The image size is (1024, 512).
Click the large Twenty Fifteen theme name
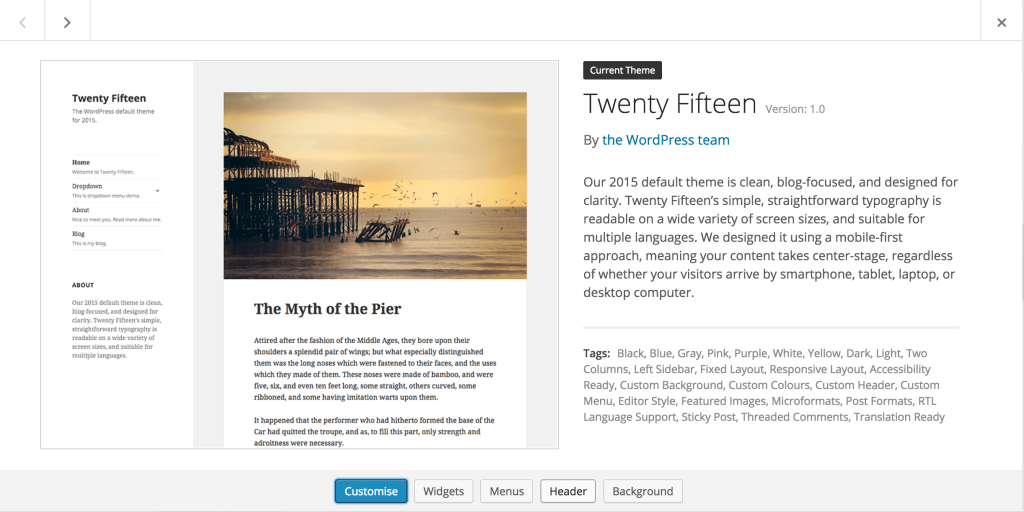(670, 104)
